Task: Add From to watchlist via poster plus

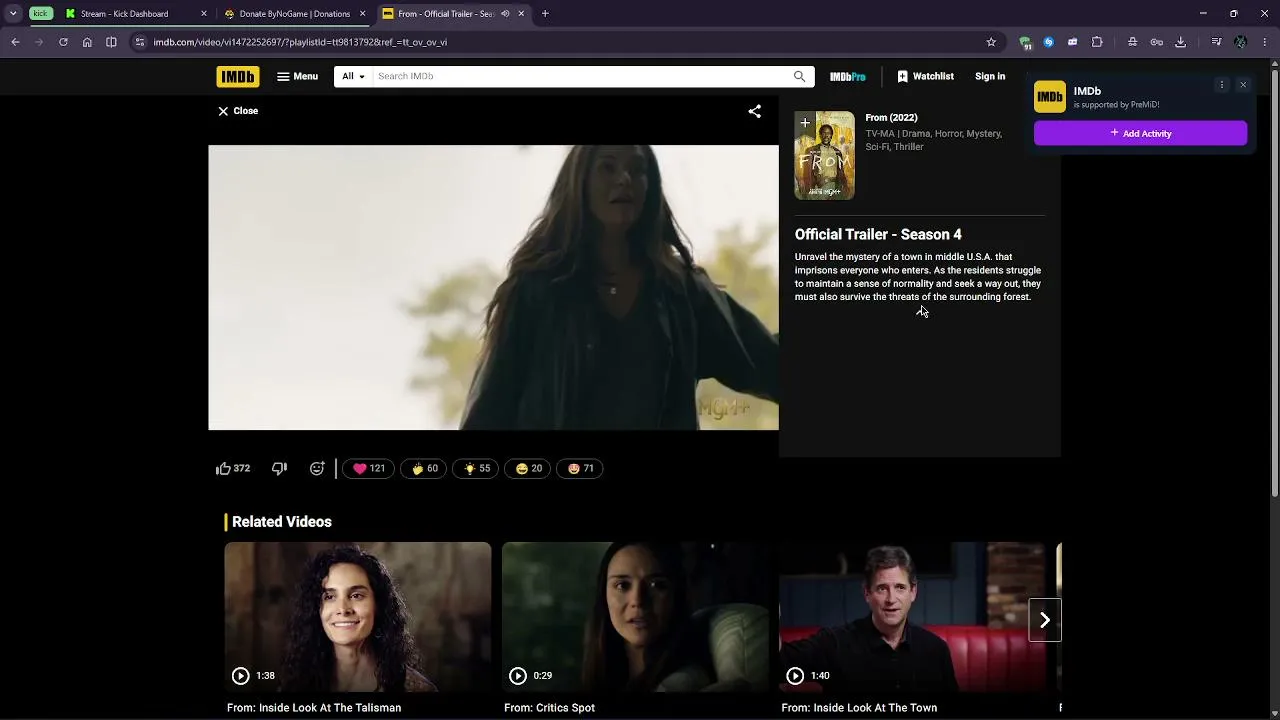Action: (805, 123)
